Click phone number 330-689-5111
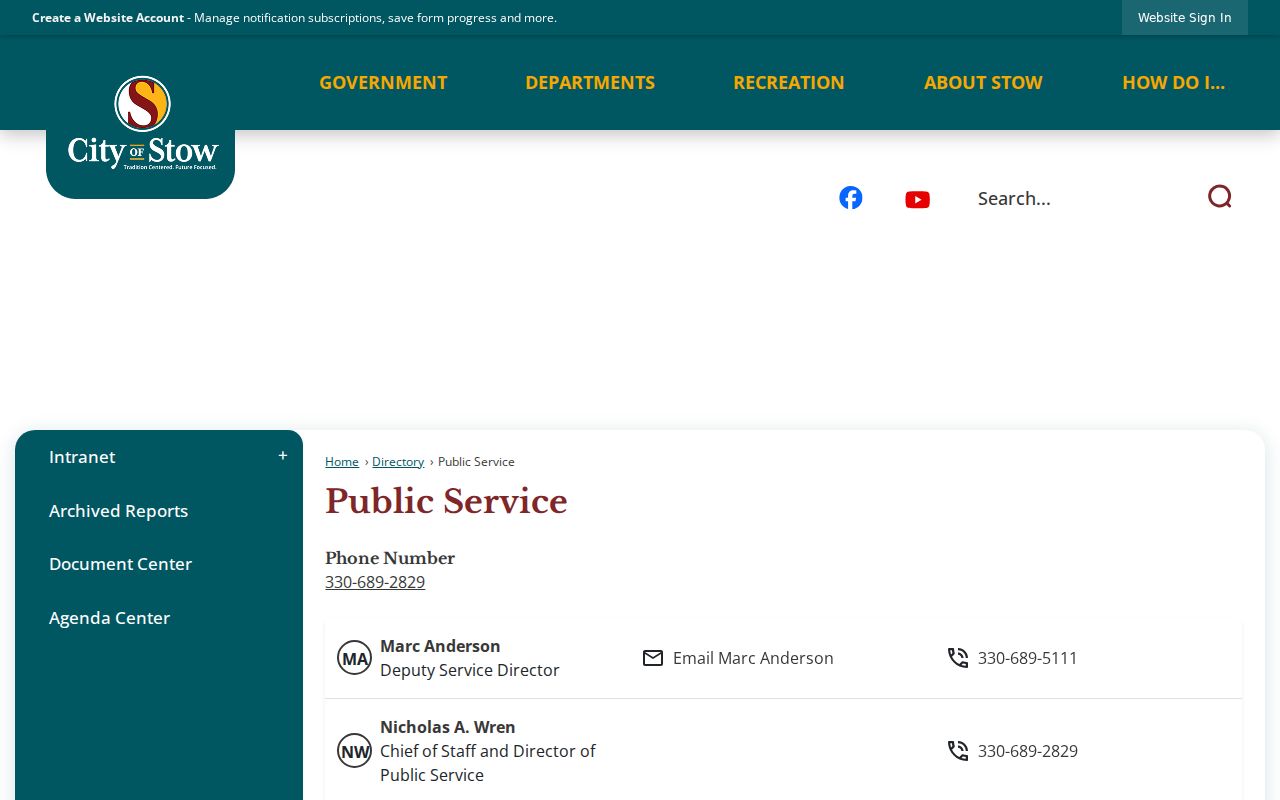Viewport: 1280px width, 800px height. coord(1028,658)
